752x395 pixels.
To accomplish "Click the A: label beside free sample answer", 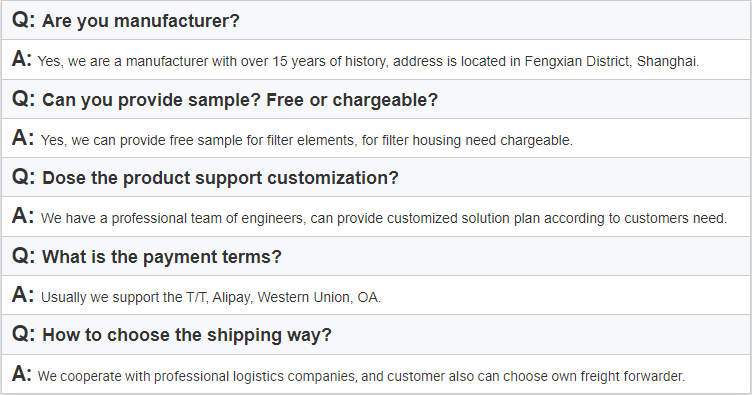I will [x=23, y=138].
